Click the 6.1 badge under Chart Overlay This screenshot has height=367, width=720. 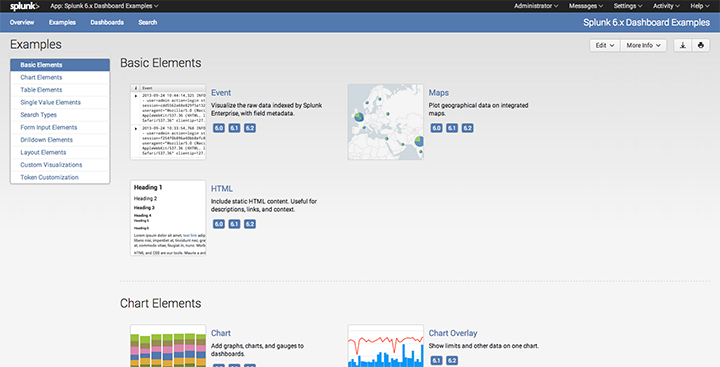click(437, 361)
